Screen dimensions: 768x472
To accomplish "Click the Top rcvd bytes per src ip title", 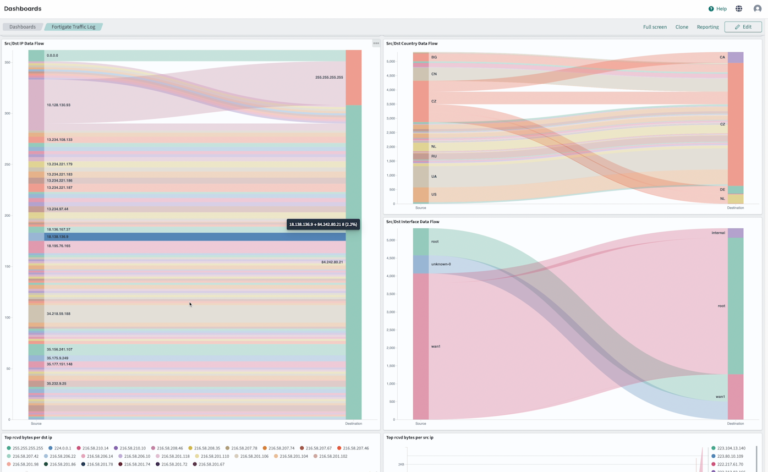I will click(x=410, y=437).
